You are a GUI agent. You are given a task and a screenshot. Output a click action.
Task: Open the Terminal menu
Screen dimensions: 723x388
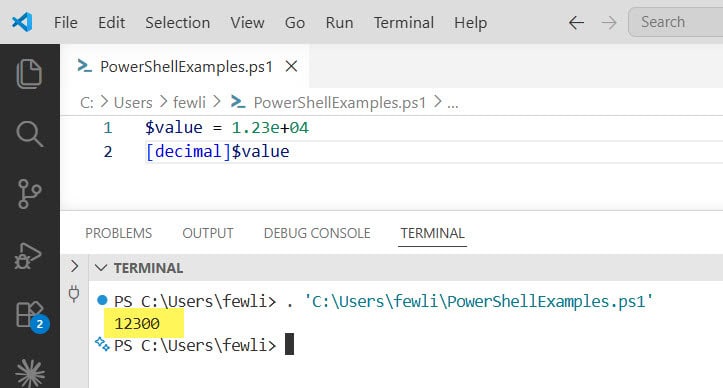[403, 22]
